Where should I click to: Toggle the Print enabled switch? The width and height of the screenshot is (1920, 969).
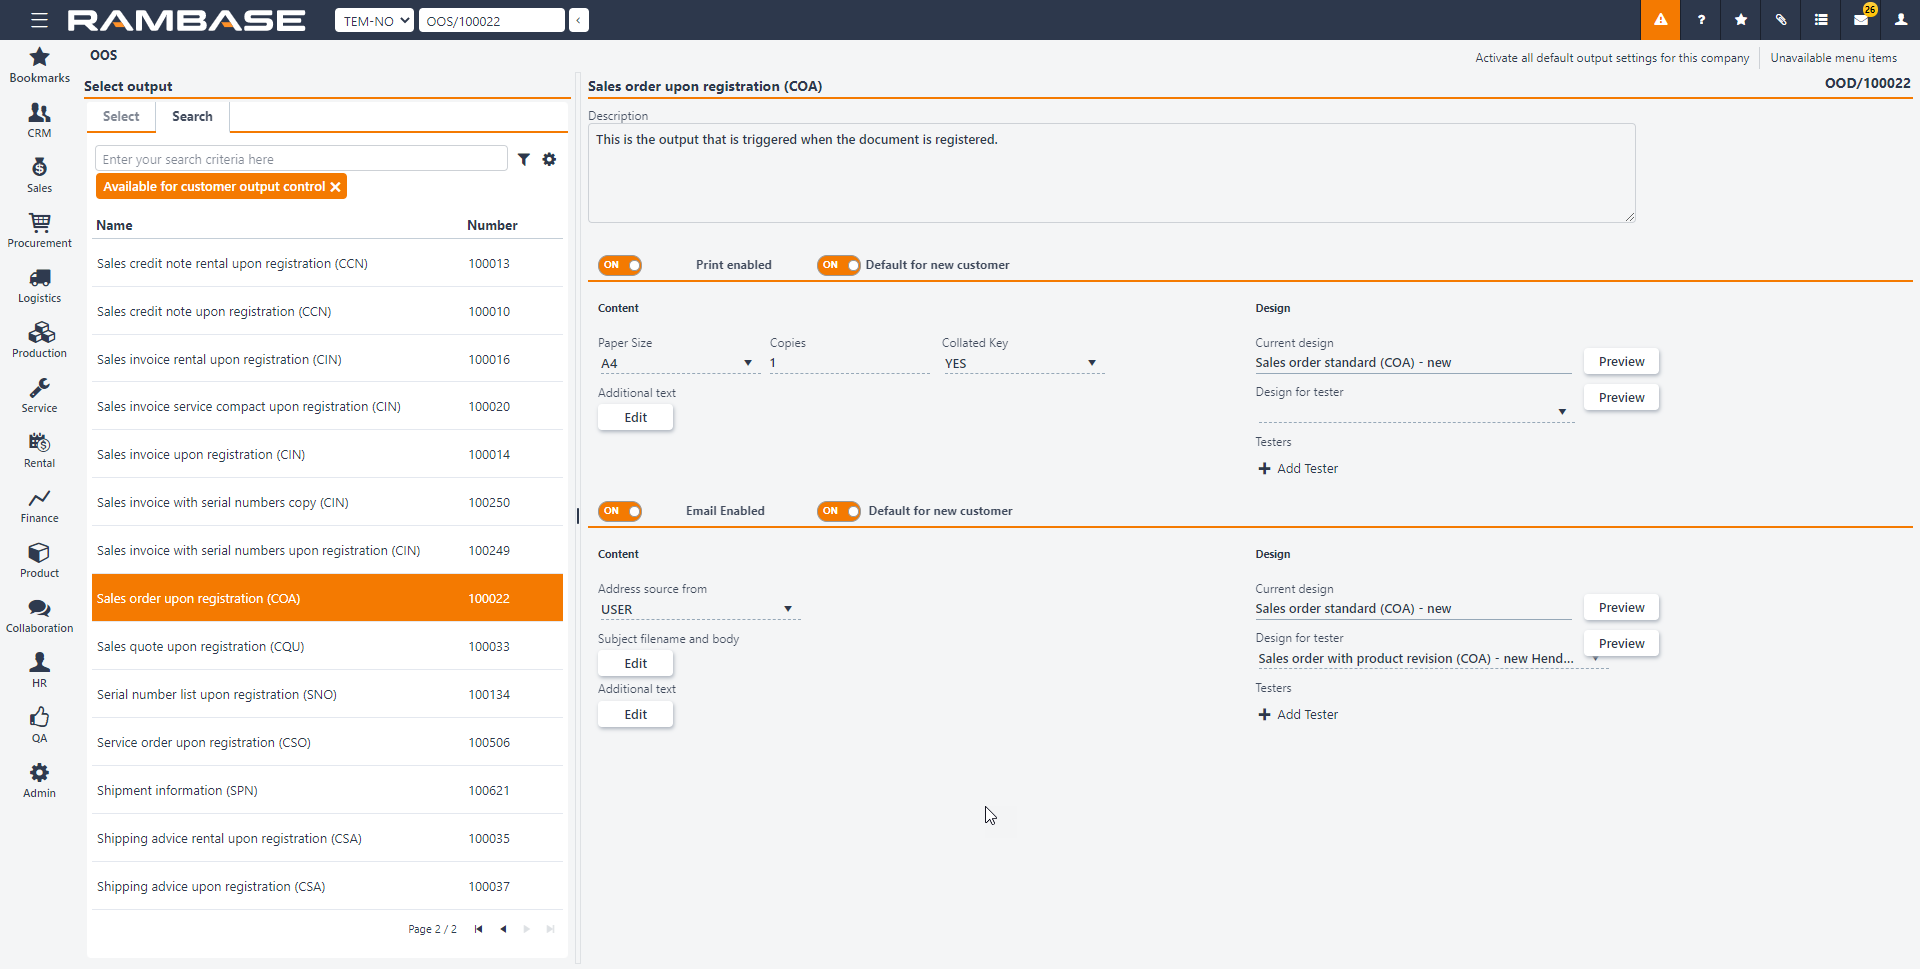(620, 265)
